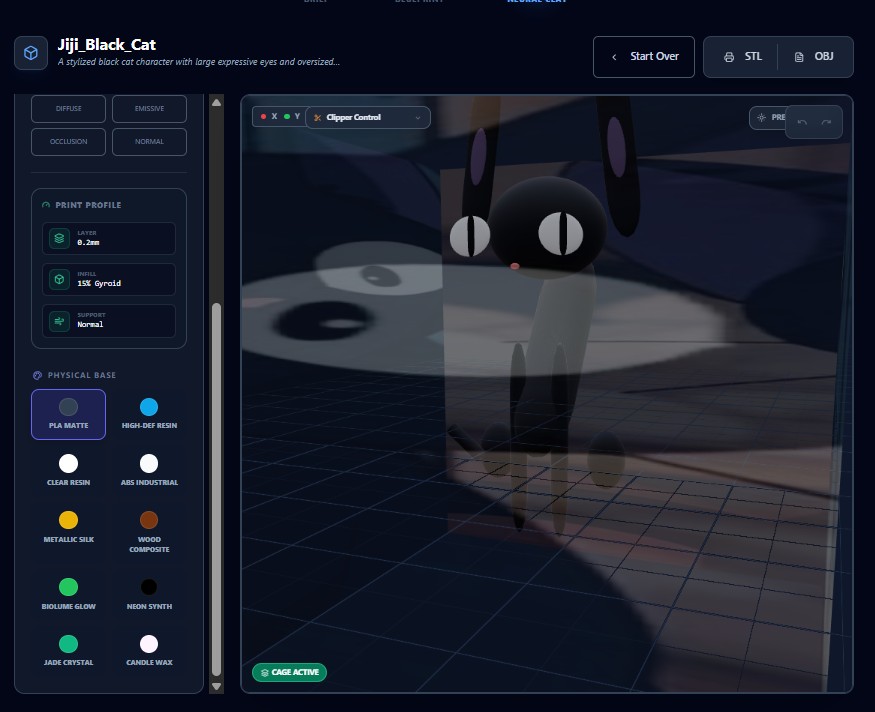Choose the ABS Industrial material

149,470
